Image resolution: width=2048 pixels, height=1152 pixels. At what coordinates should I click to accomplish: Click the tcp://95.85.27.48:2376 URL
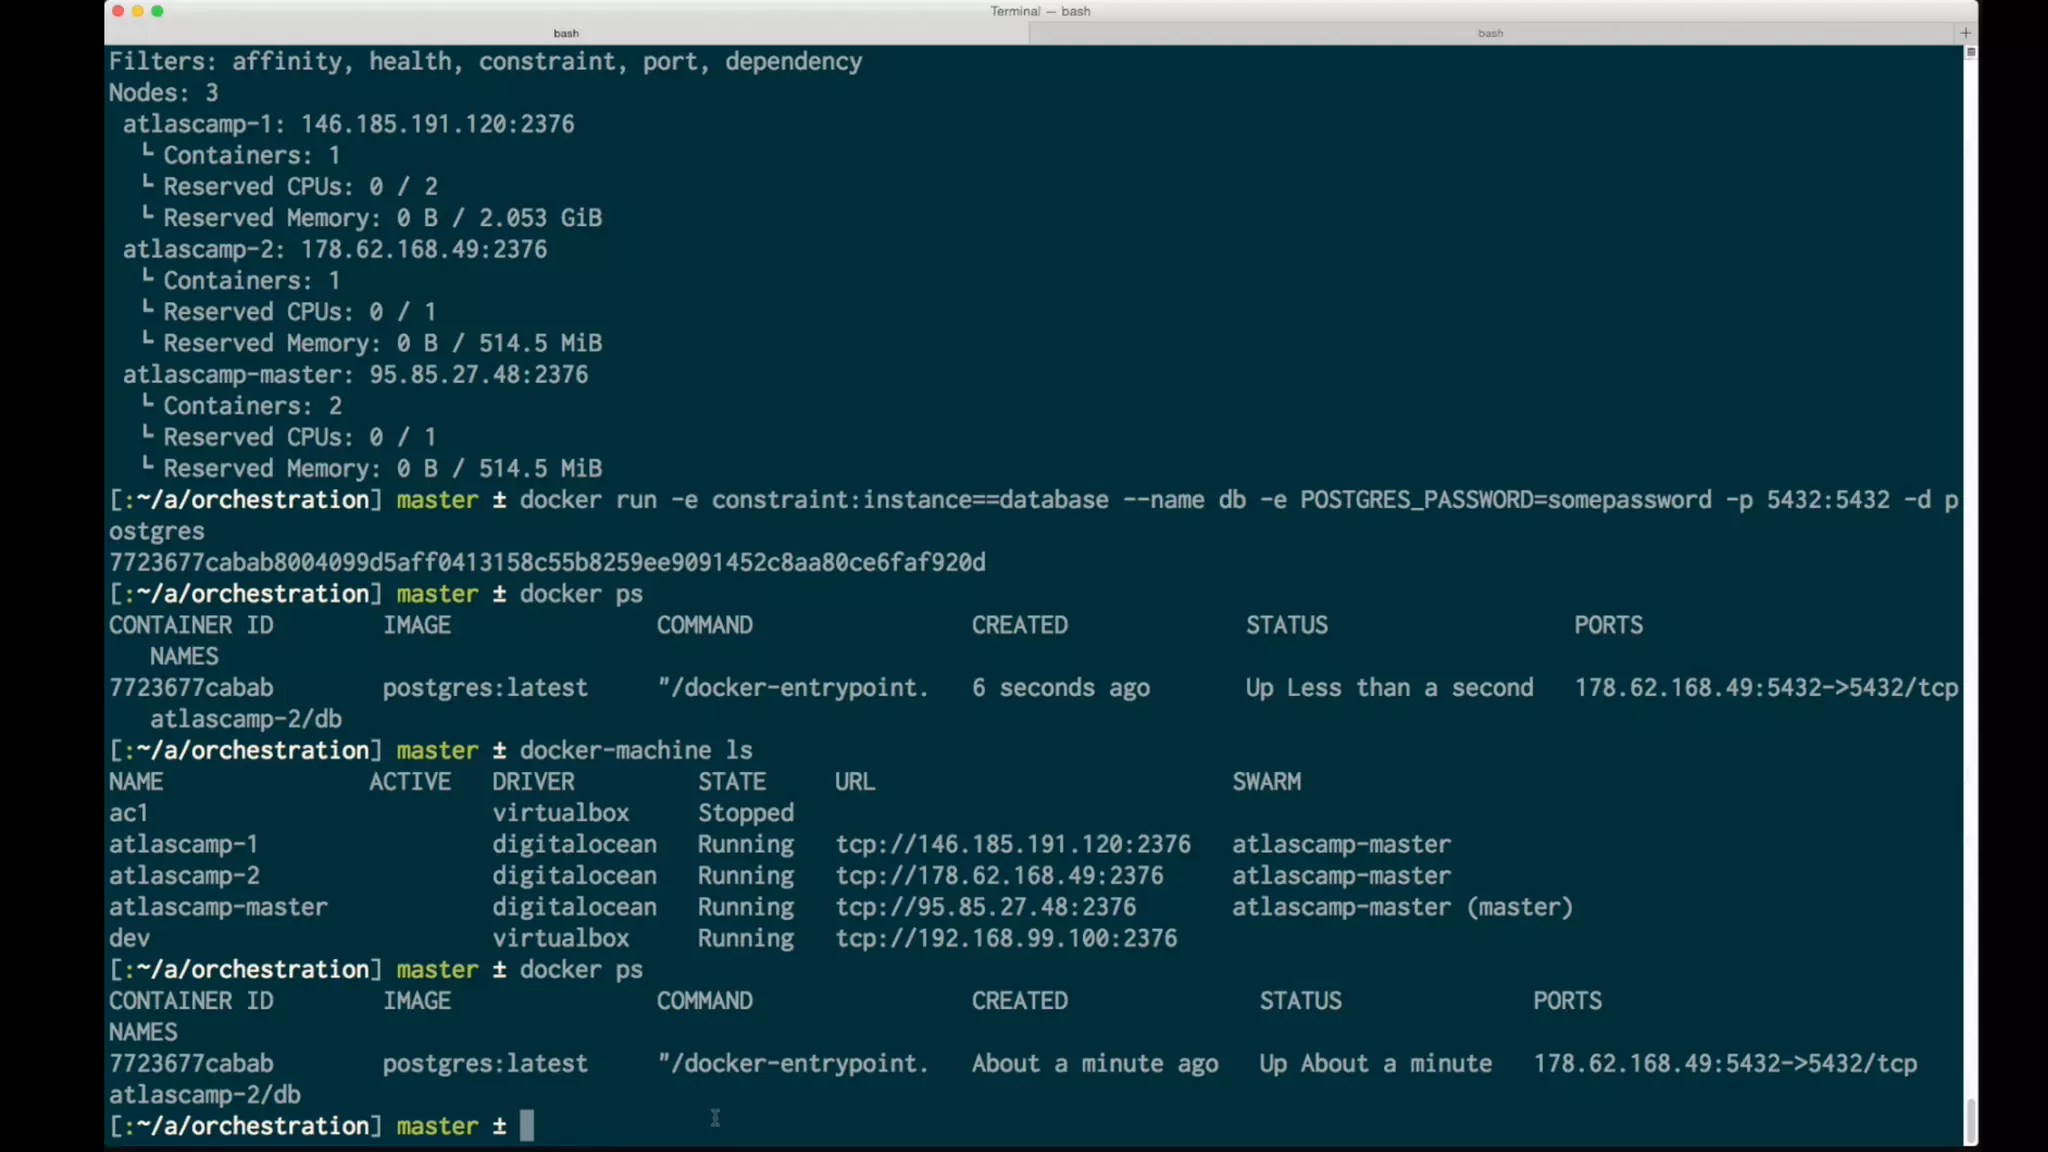tap(985, 907)
